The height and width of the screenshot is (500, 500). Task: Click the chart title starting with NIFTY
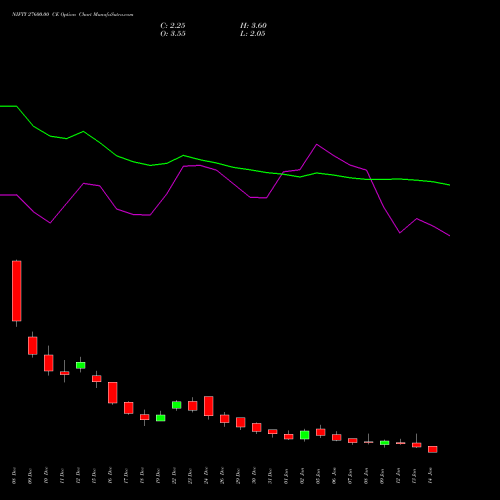73,15
